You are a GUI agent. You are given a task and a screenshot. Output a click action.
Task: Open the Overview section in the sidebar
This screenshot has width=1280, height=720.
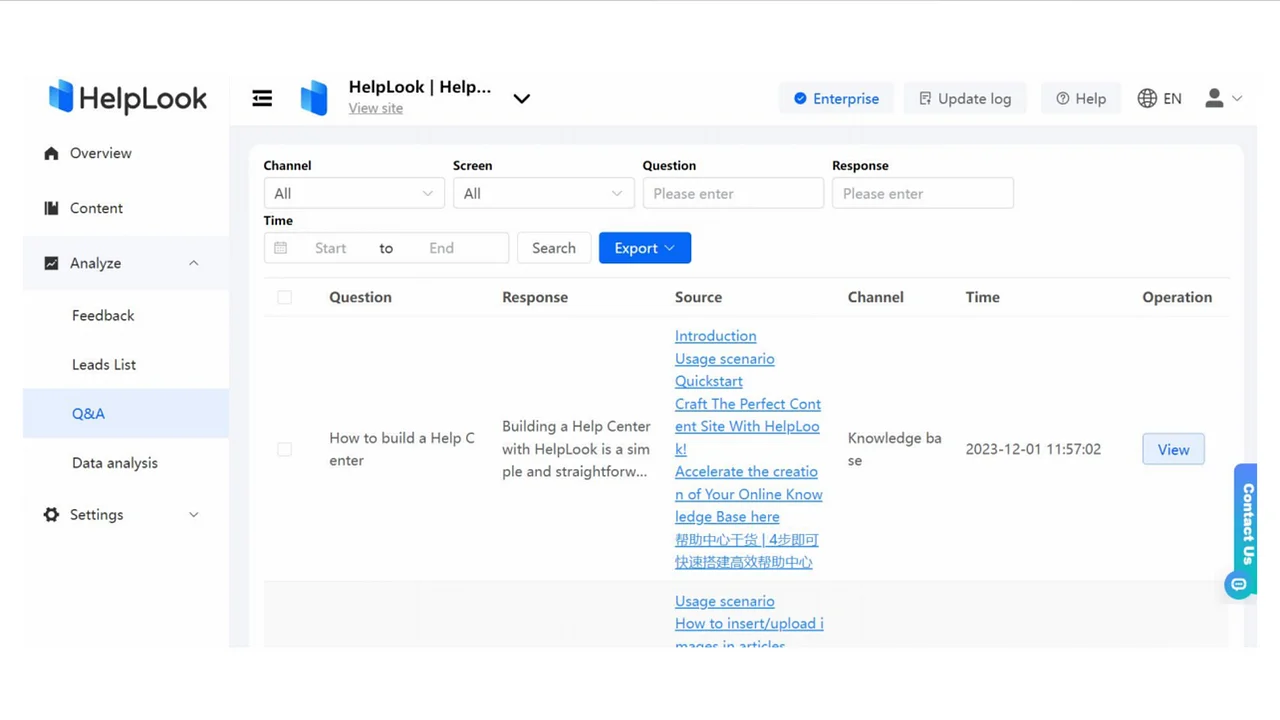99,153
